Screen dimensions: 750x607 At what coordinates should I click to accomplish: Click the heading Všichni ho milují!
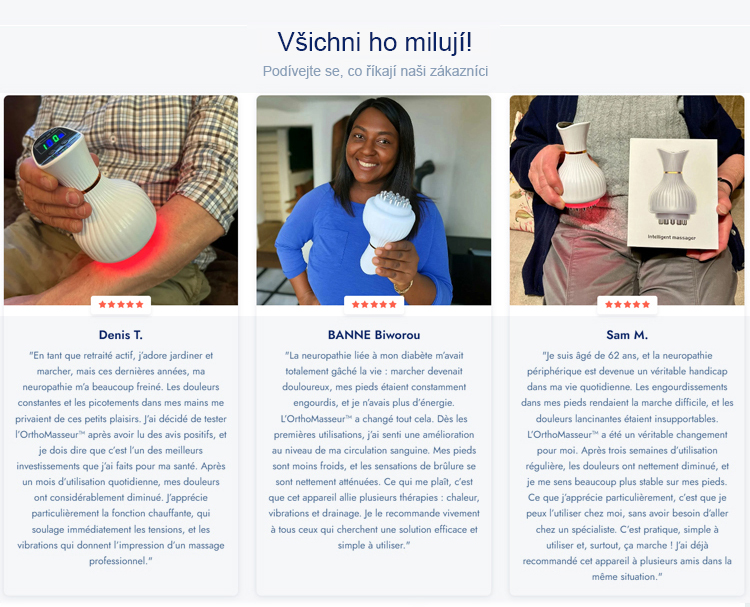375,42
